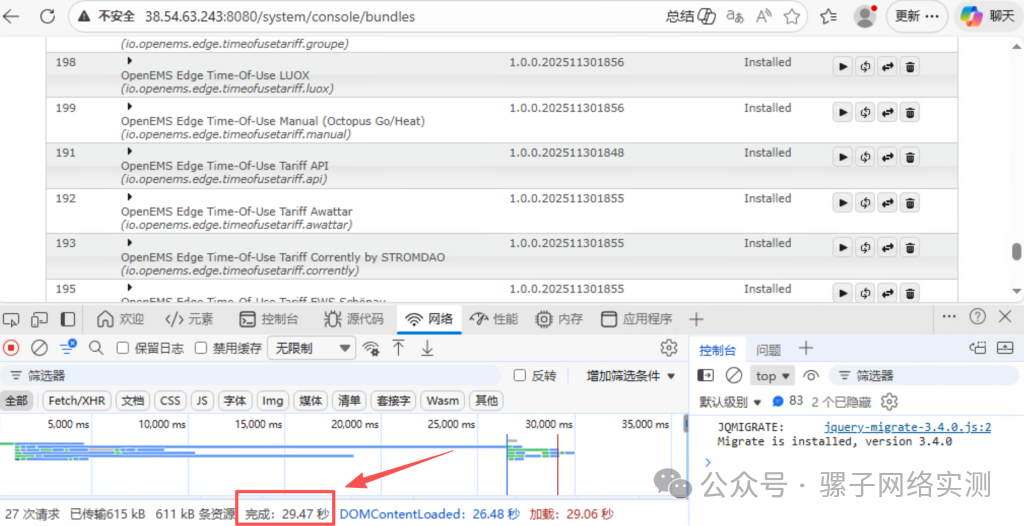Toggle console sidebar visibility
Image resolution: width=1024 pixels, height=526 pixels.
click(x=705, y=375)
